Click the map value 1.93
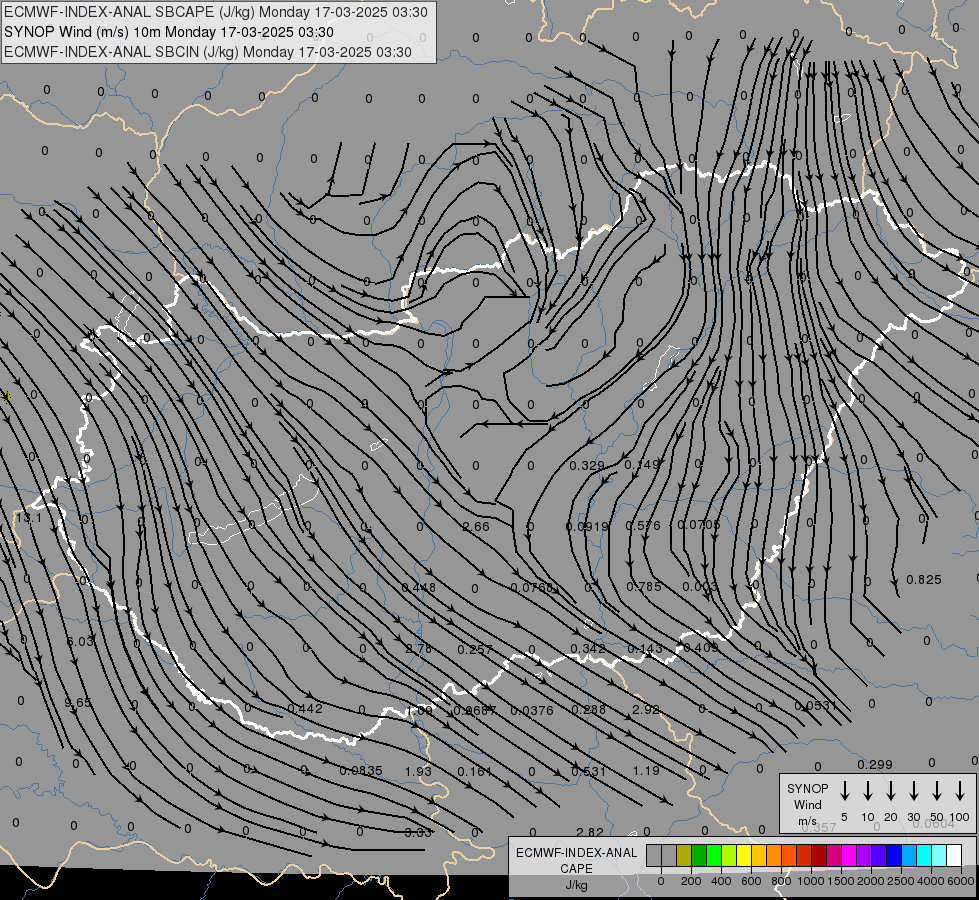This screenshot has width=979, height=900. point(418,771)
